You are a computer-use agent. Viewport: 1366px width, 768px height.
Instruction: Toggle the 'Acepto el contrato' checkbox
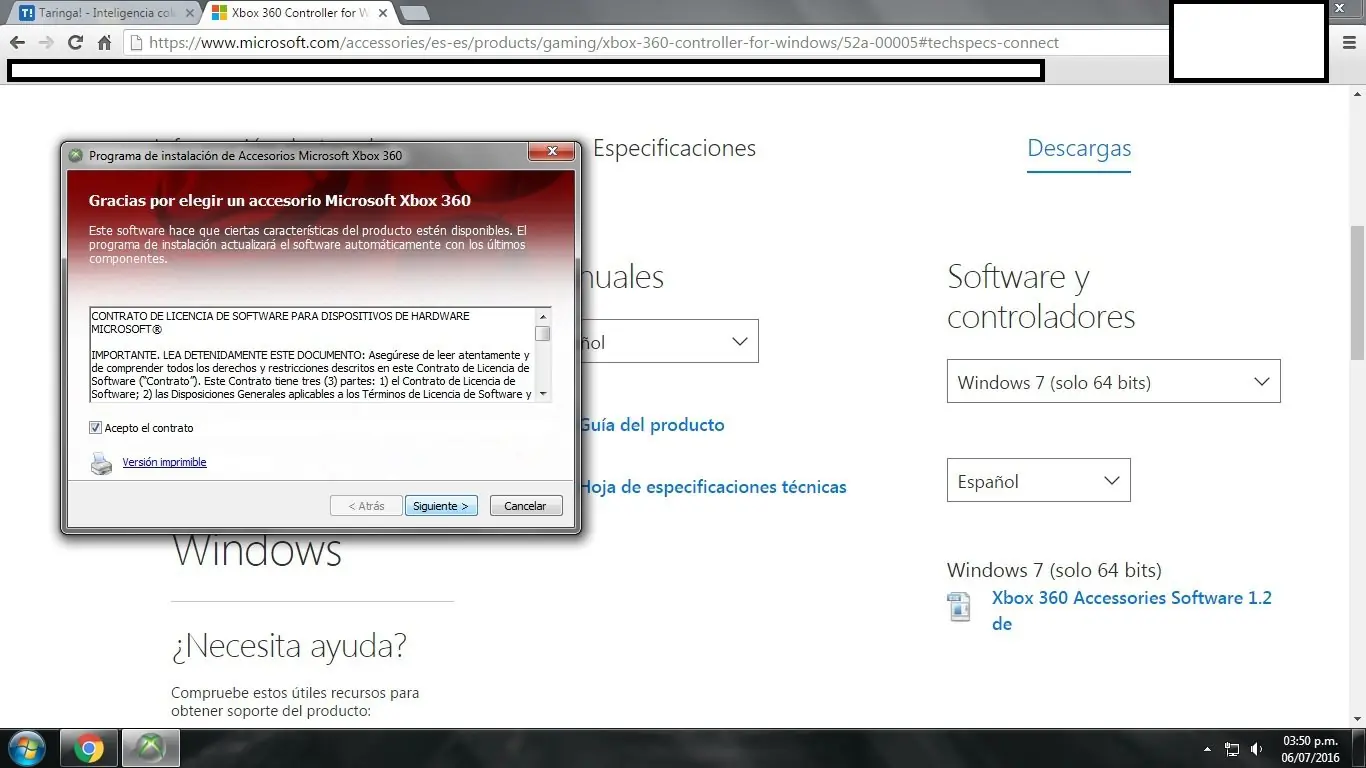96,428
